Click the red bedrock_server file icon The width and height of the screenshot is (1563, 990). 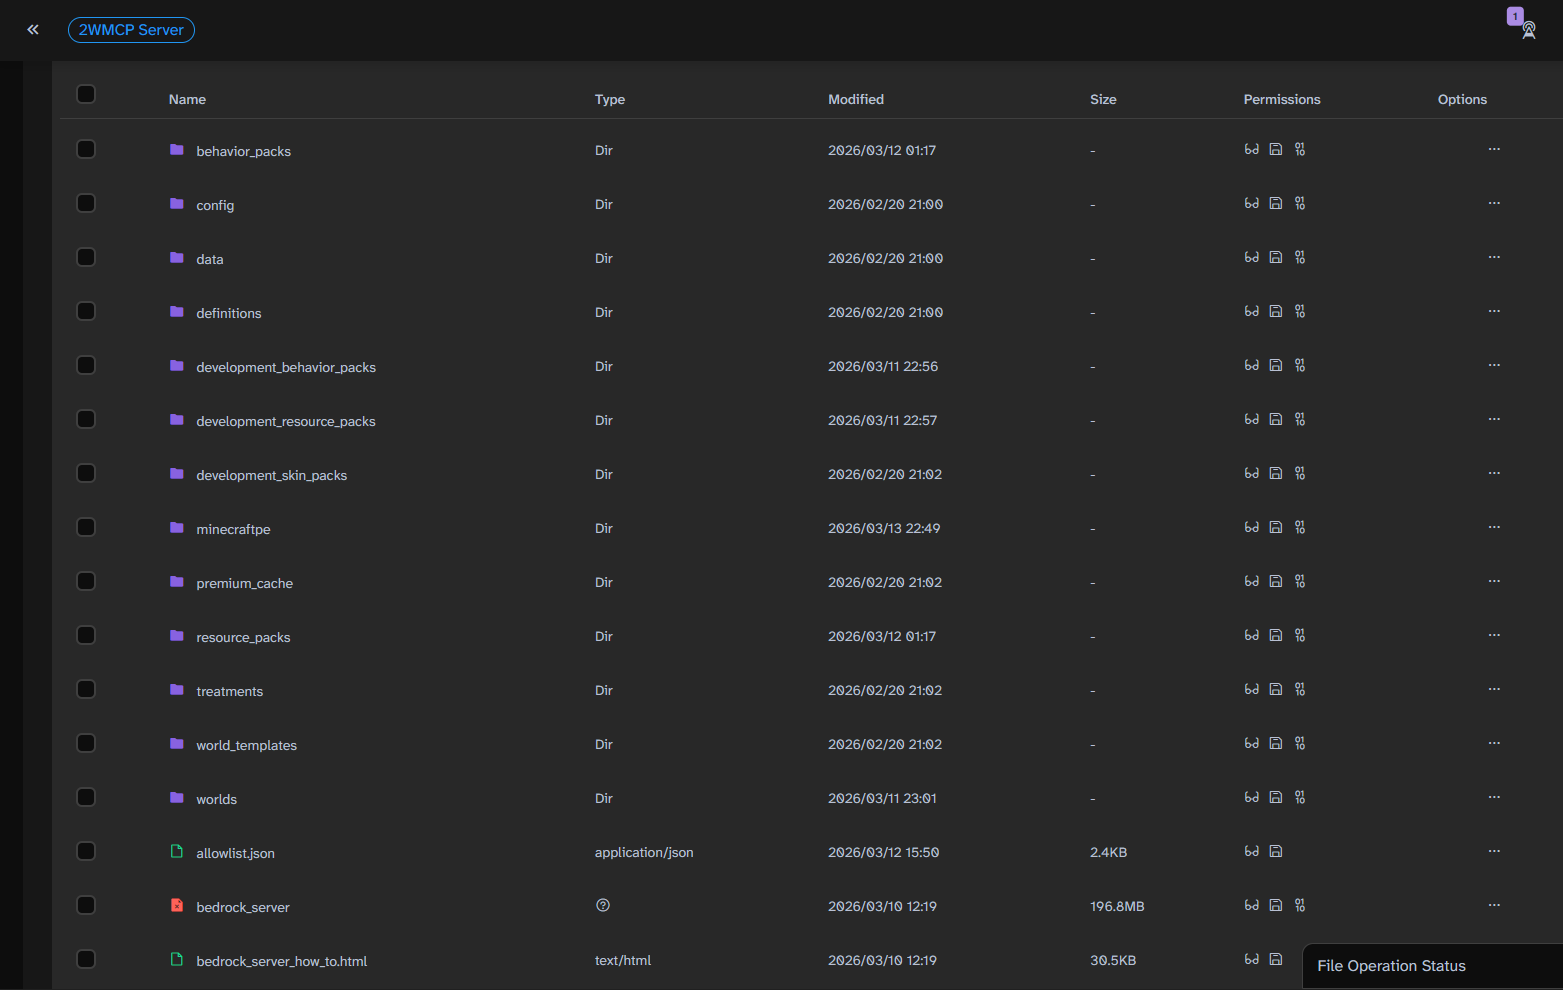177,905
